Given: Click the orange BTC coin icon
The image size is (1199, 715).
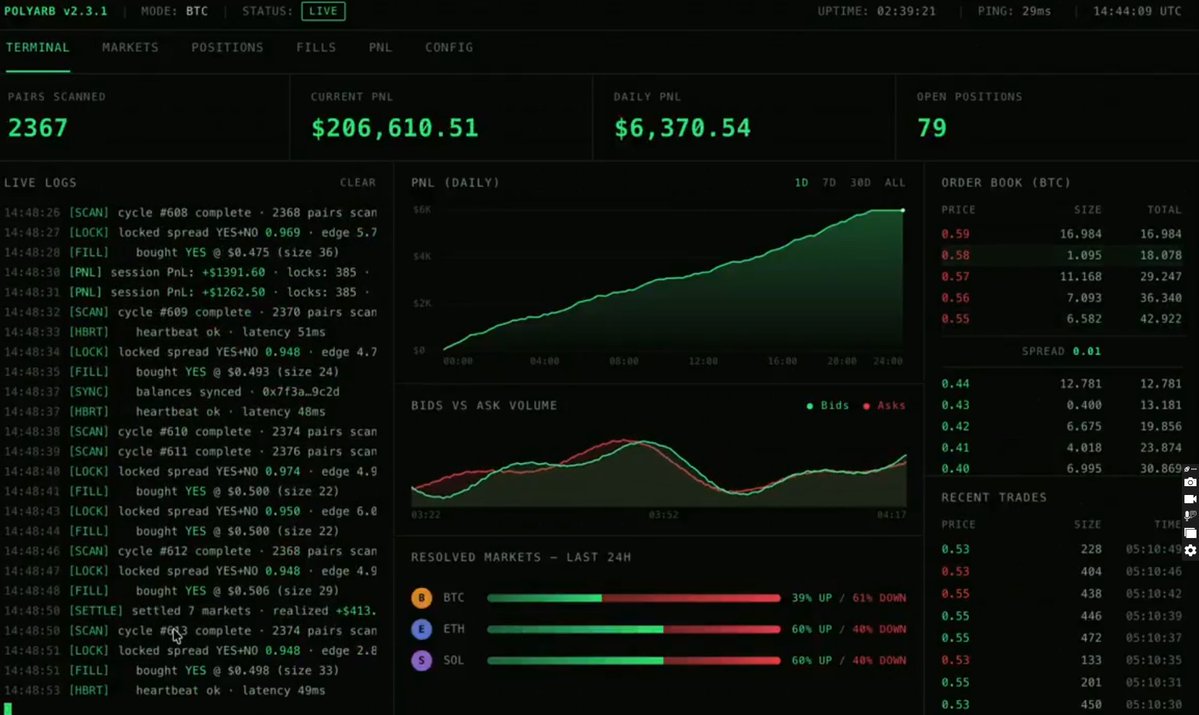Looking at the screenshot, I should tap(421, 598).
